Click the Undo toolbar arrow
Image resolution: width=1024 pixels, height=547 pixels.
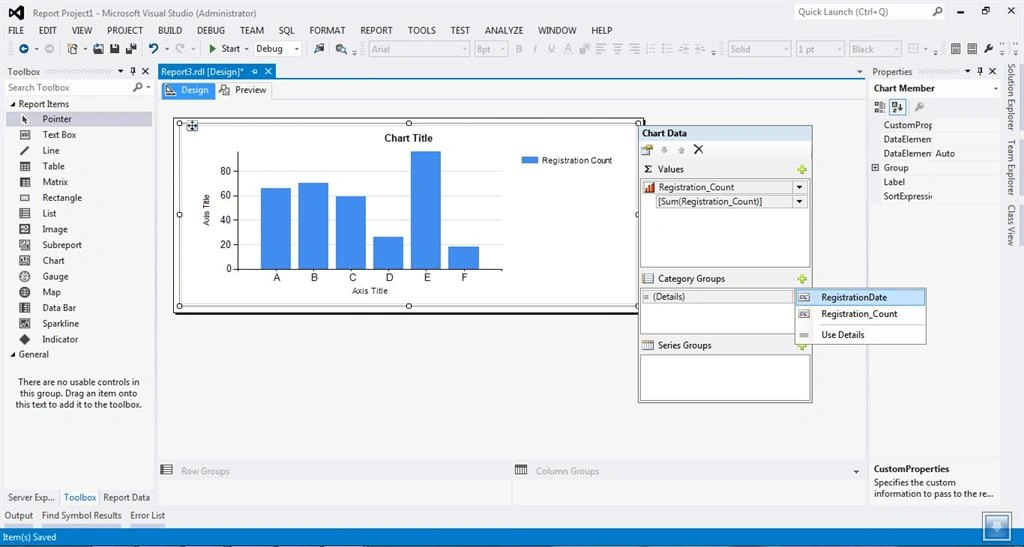point(153,48)
